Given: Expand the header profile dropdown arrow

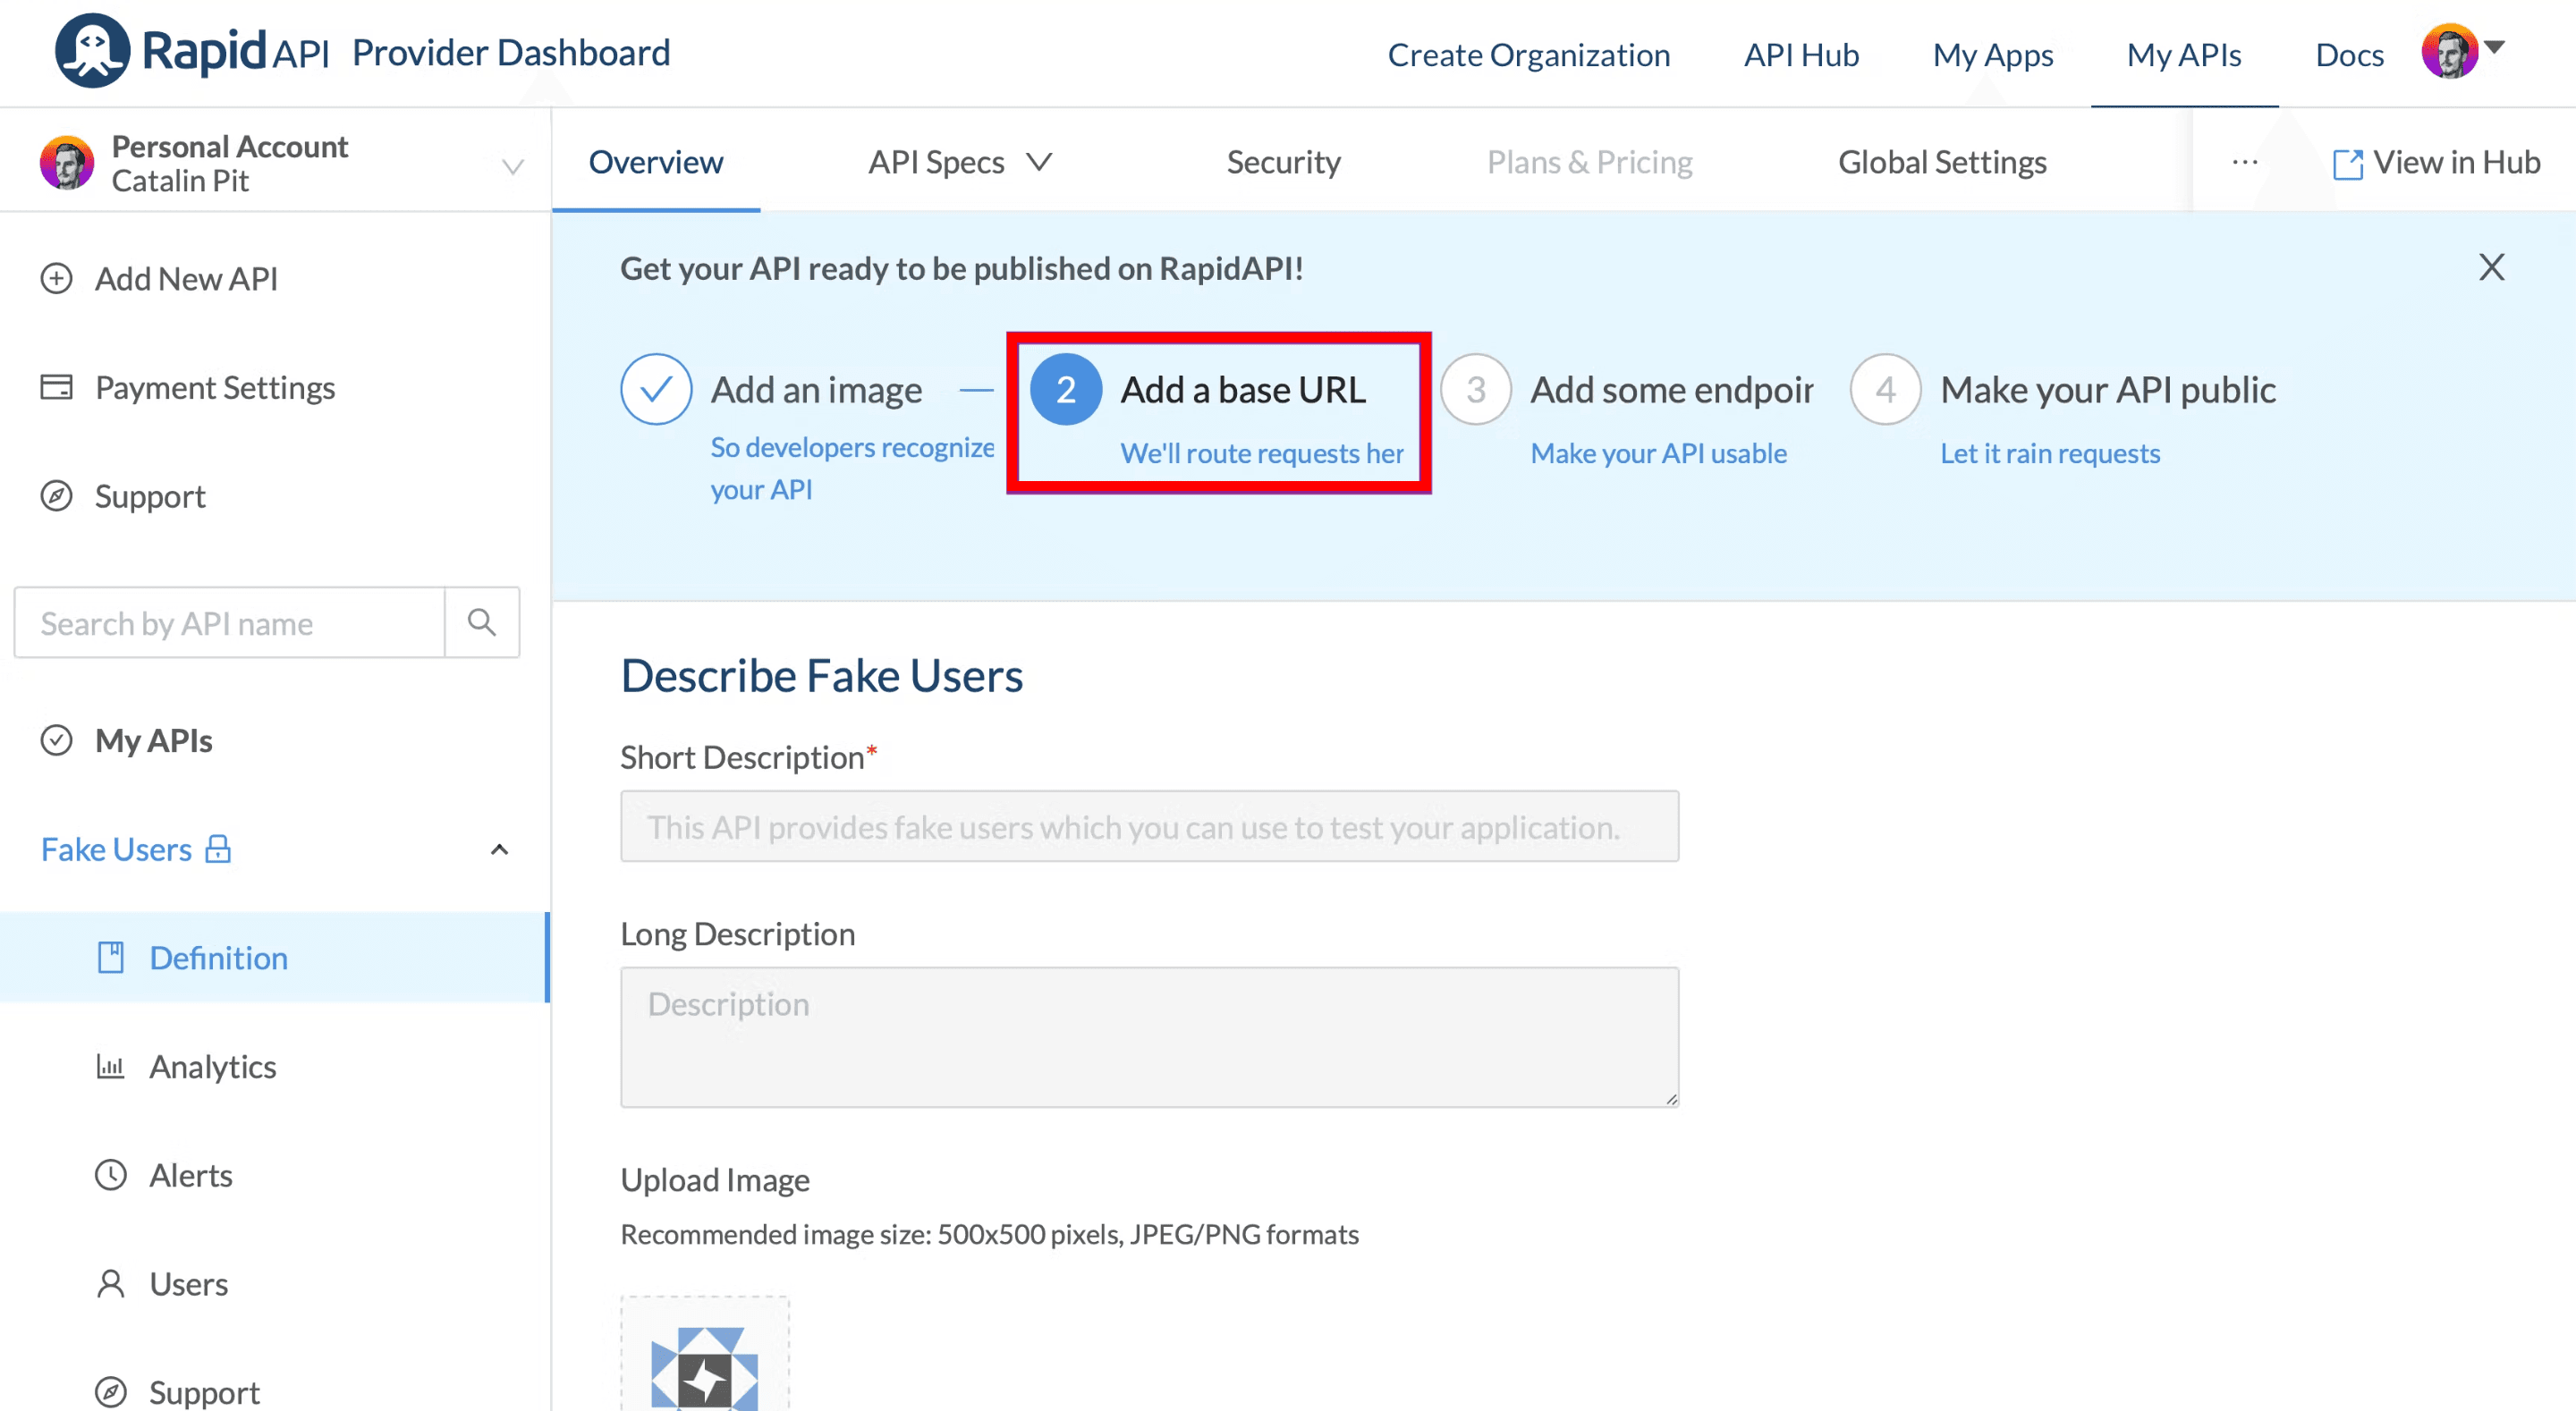Looking at the screenshot, I should pos(2495,46).
